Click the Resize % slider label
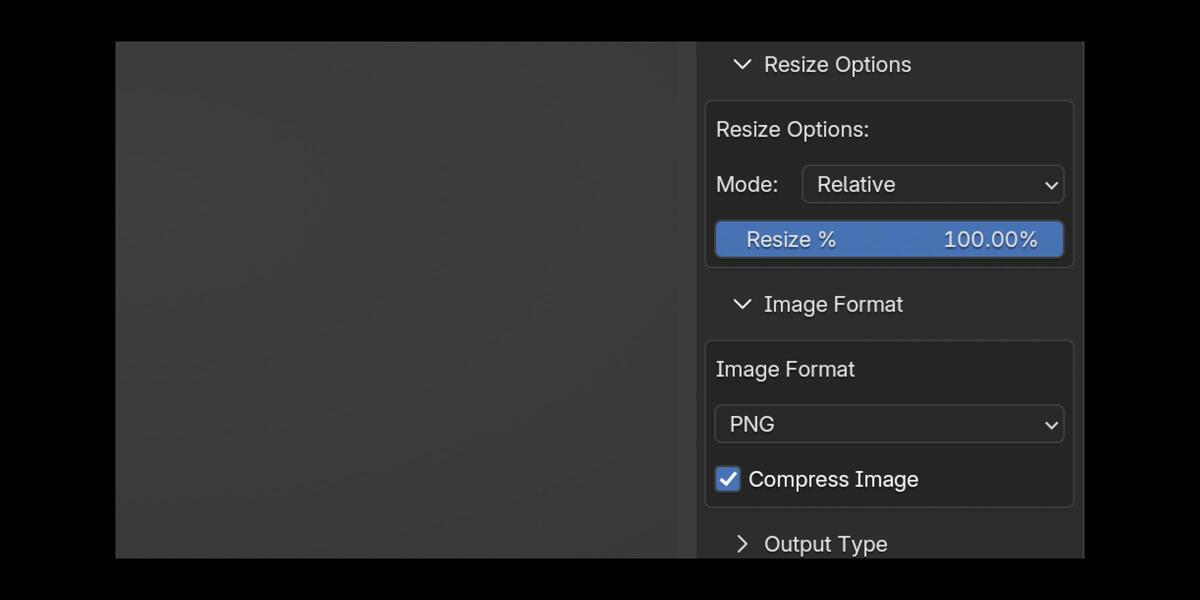The width and height of the screenshot is (1200, 600). 791,240
